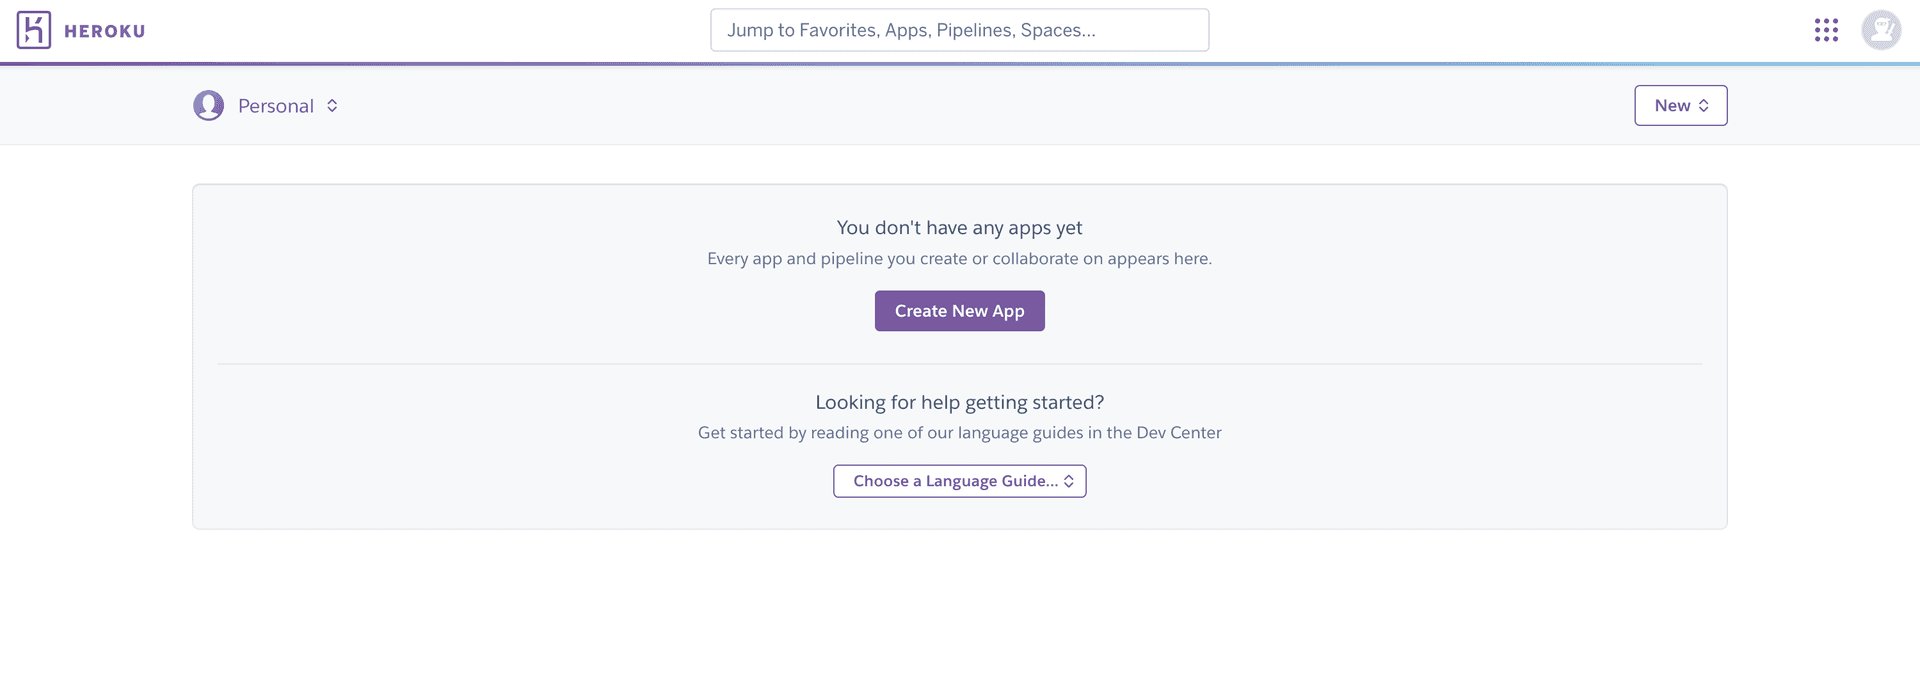
Task: Open the New dropdown button
Action: click(1681, 105)
